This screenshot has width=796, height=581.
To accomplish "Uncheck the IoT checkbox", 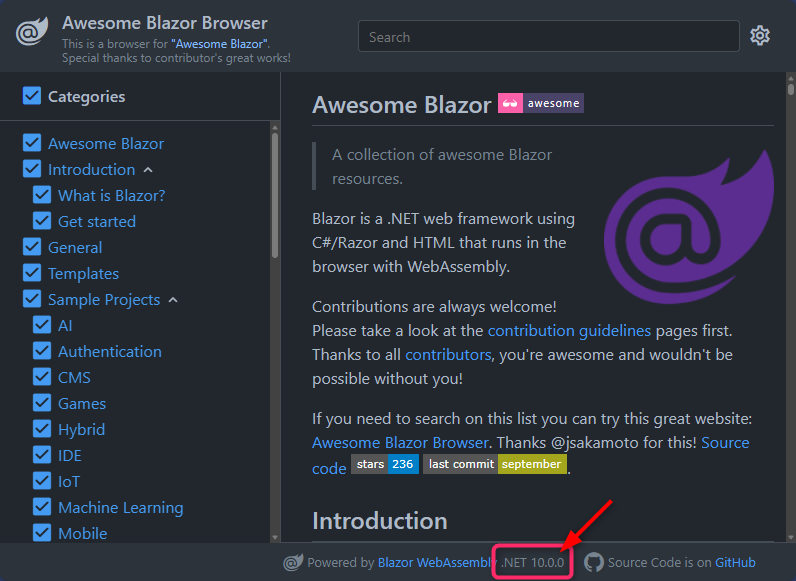I will [x=42, y=480].
